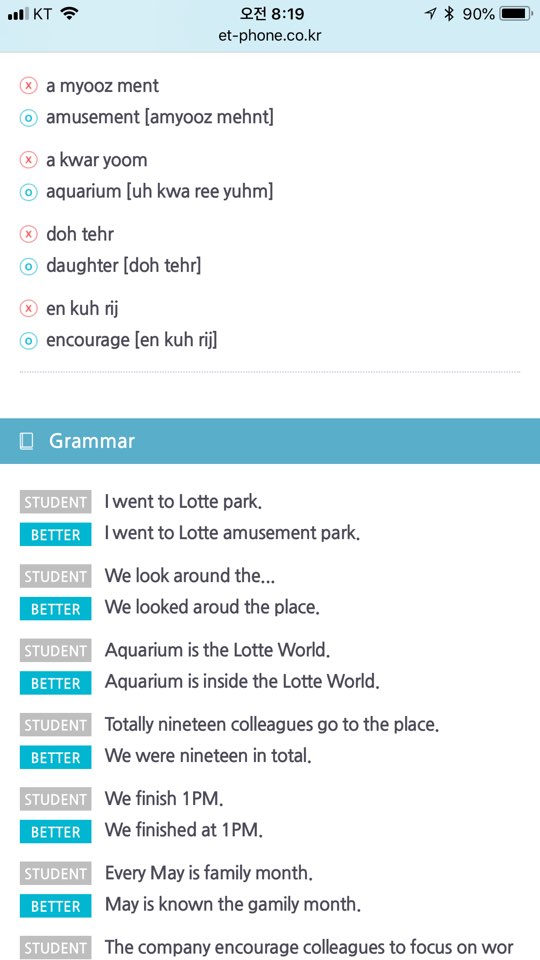The width and height of the screenshot is (540, 960).
Task: Tap BETTER label beside 'We were nineteen in total'
Action: tap(56, 757)
